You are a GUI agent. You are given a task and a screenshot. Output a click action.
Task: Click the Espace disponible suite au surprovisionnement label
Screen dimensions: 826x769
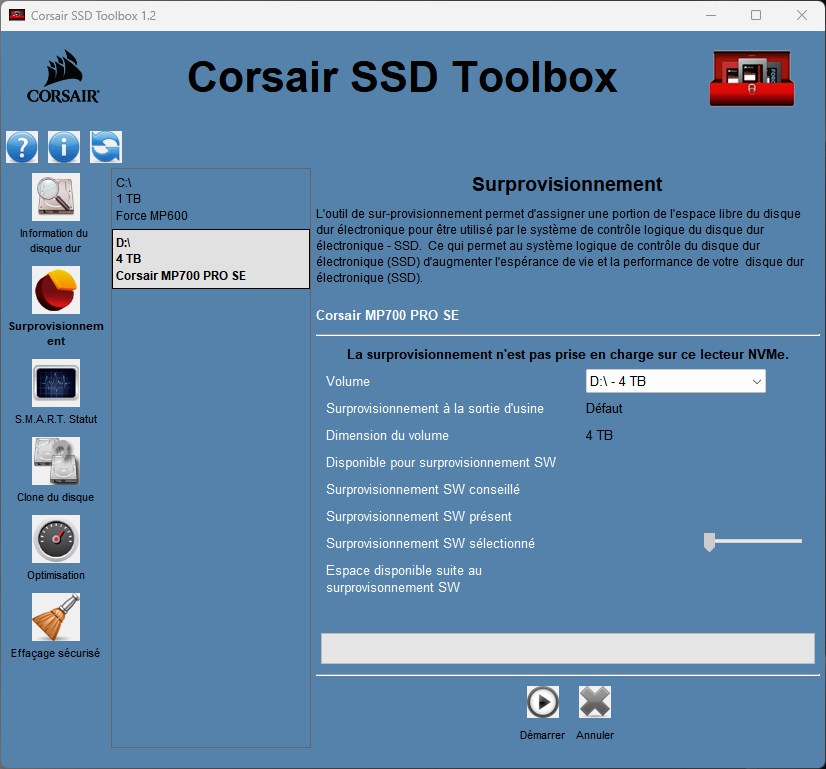pos(404,579)
